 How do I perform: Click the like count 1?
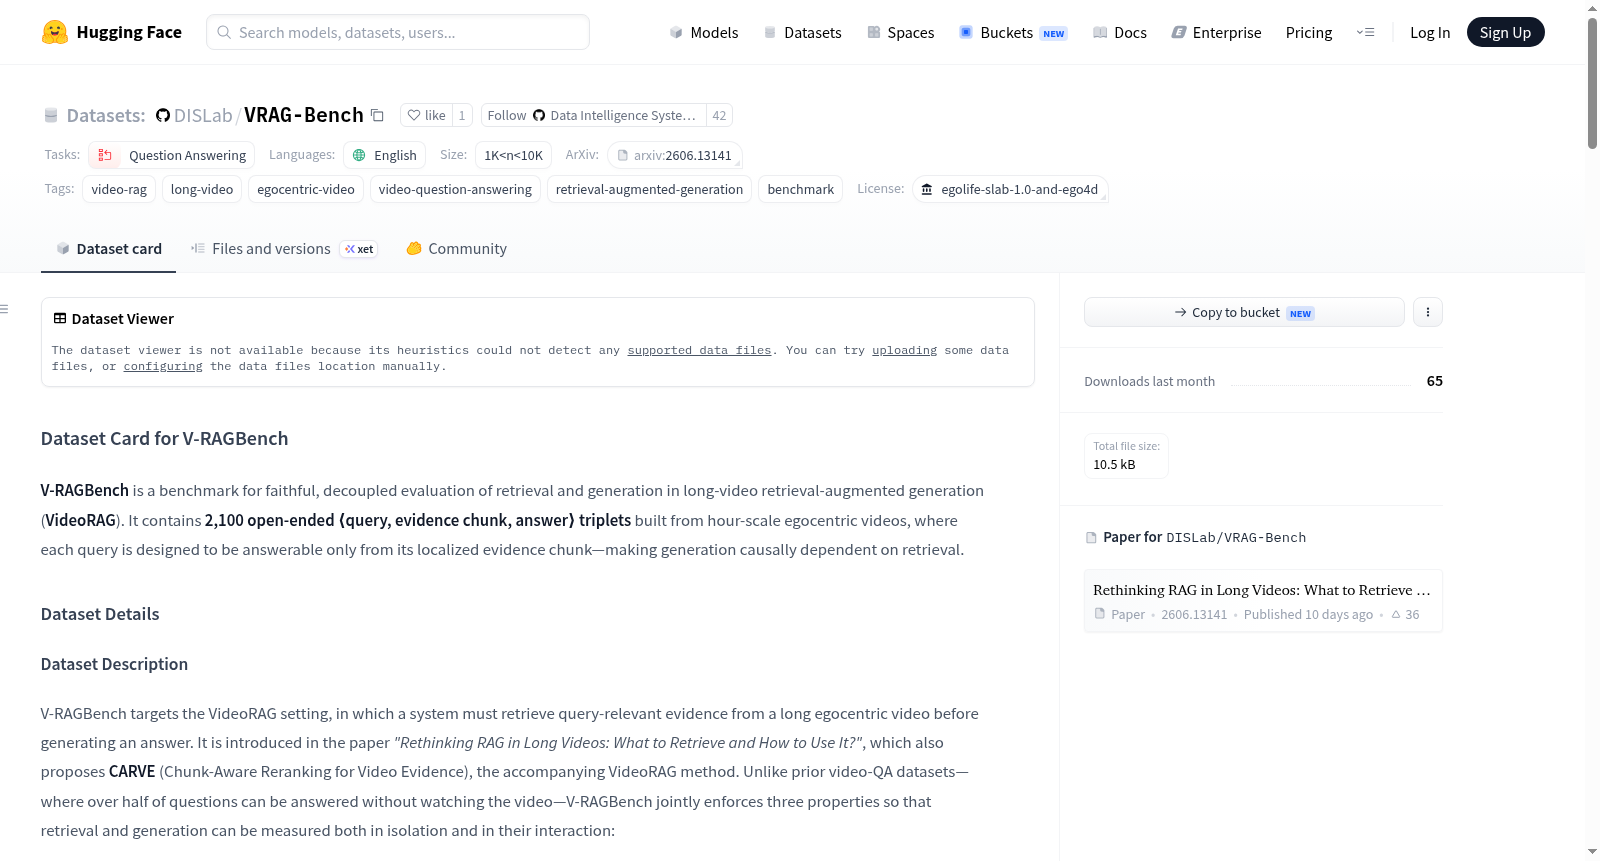(x=462, y=115)
